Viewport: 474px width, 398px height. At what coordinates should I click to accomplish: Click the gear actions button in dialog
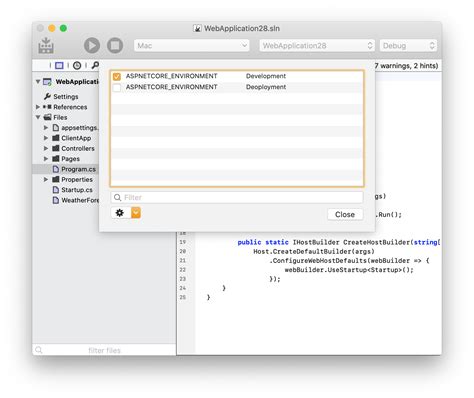pos(120,213)
